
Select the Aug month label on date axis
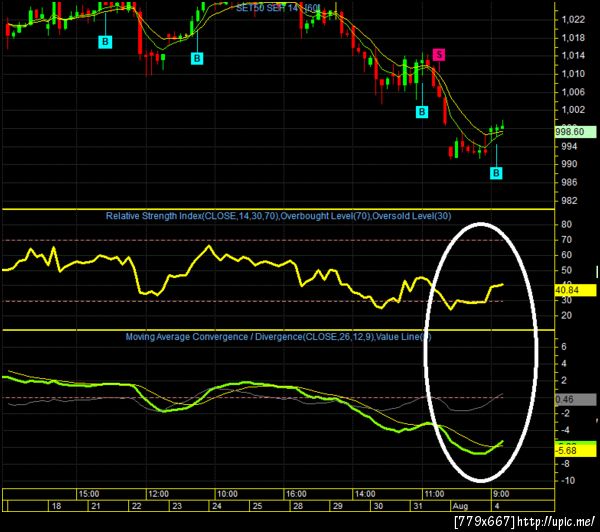coord(460,506)
